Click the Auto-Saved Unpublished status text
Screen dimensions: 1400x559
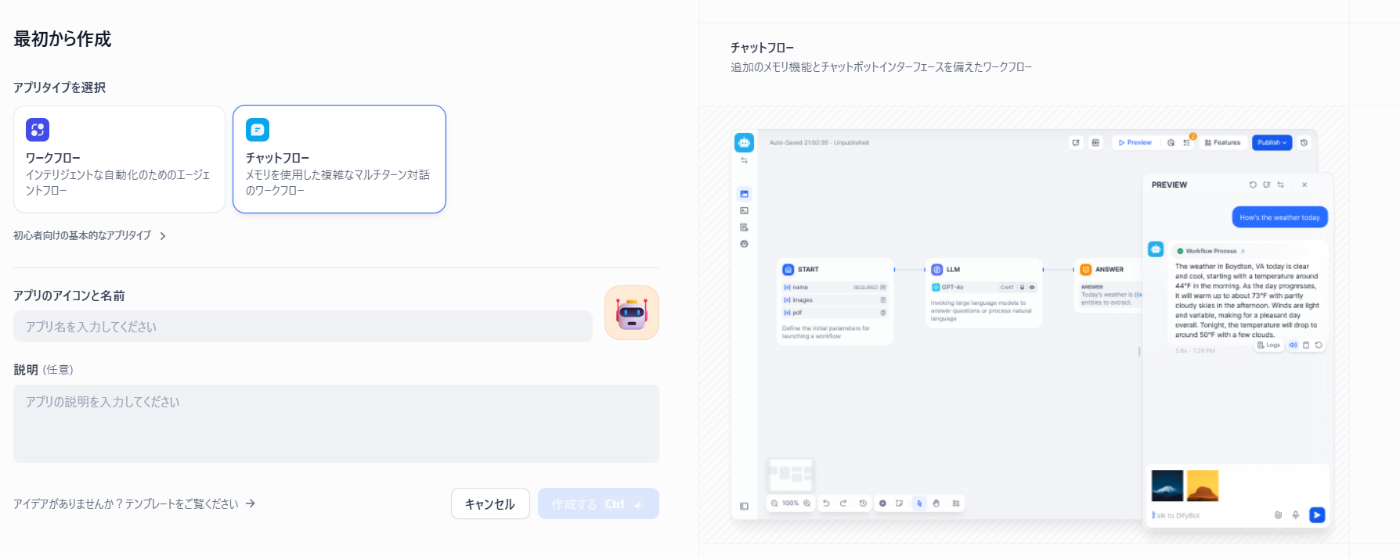[819, 143]
